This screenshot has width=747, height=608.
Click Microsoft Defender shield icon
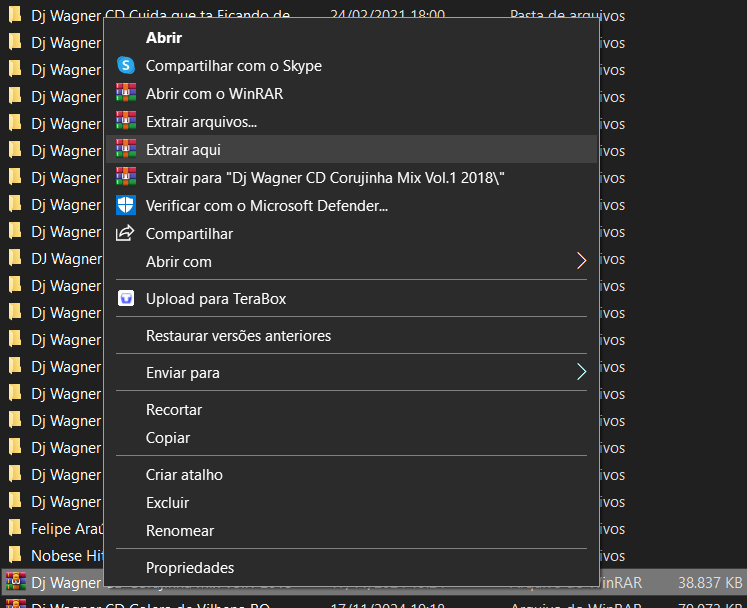click(x=126, y=206)
